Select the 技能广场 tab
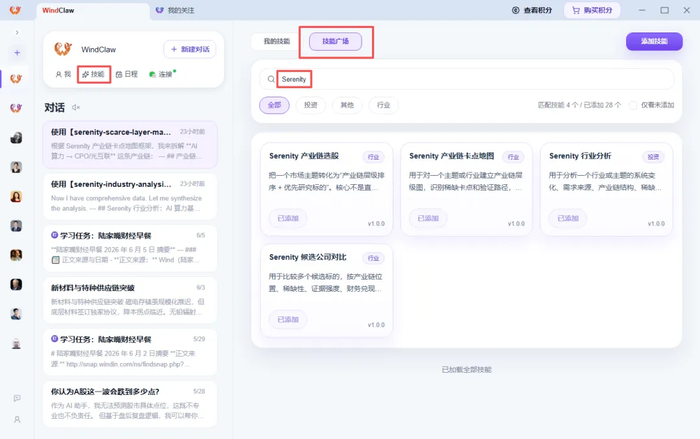 (x=335, y=41)
